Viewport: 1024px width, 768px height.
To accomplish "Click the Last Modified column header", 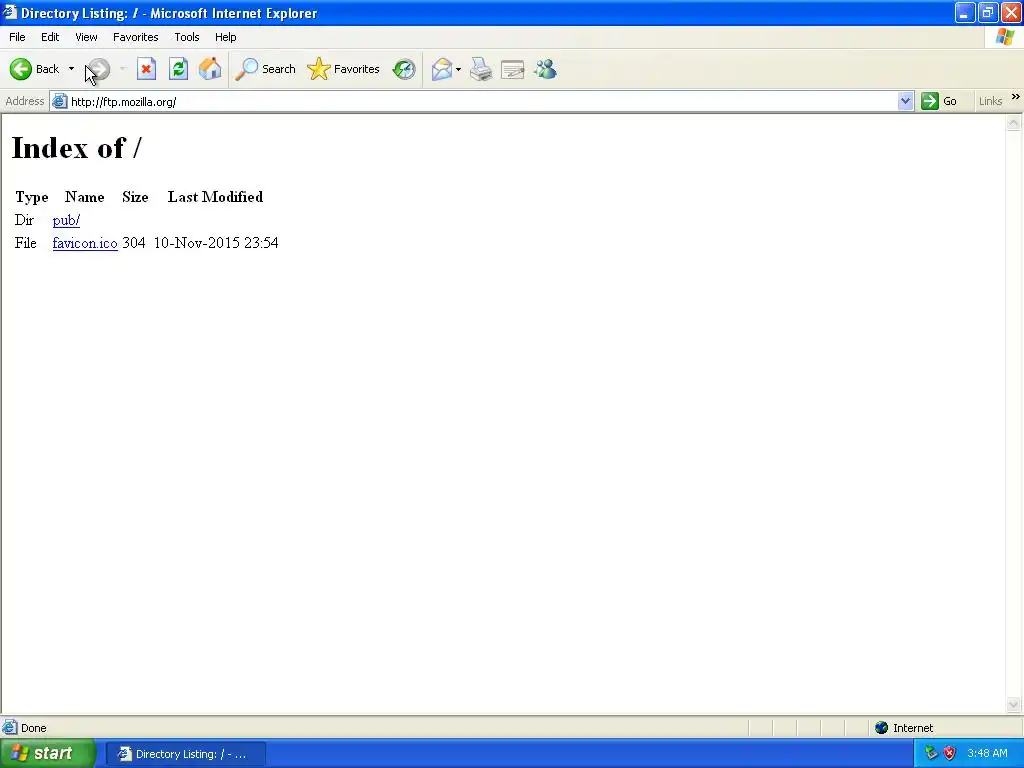I will [215, 197].
